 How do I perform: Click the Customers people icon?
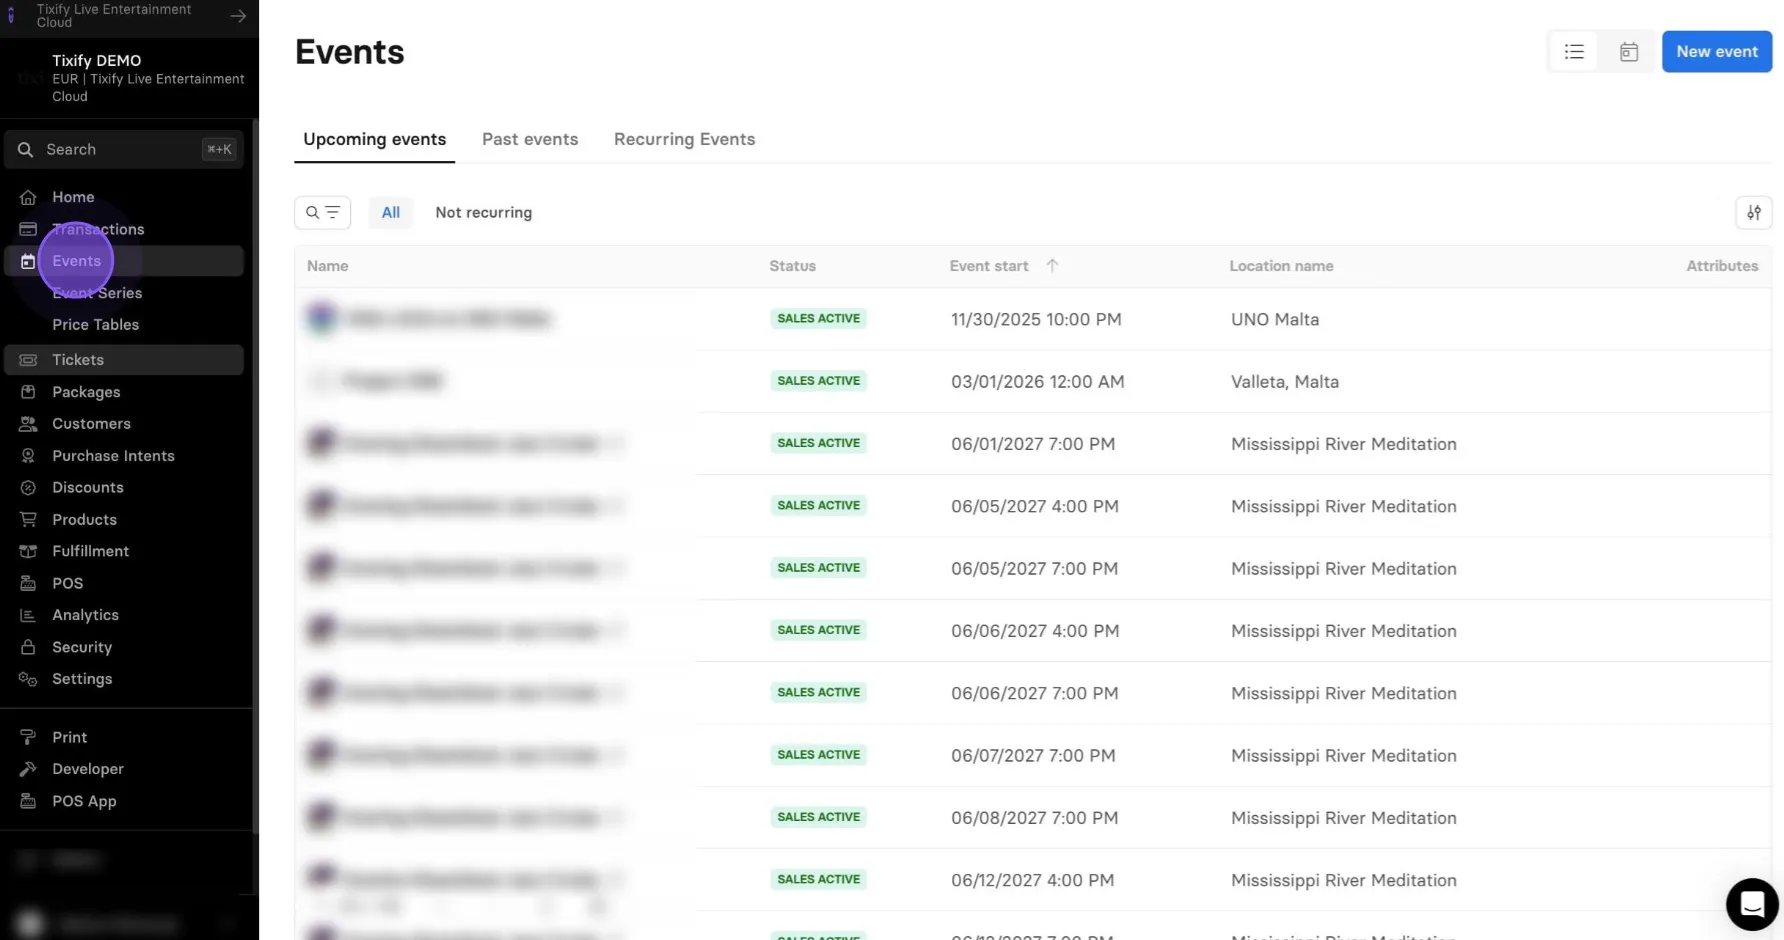[28, 424]
